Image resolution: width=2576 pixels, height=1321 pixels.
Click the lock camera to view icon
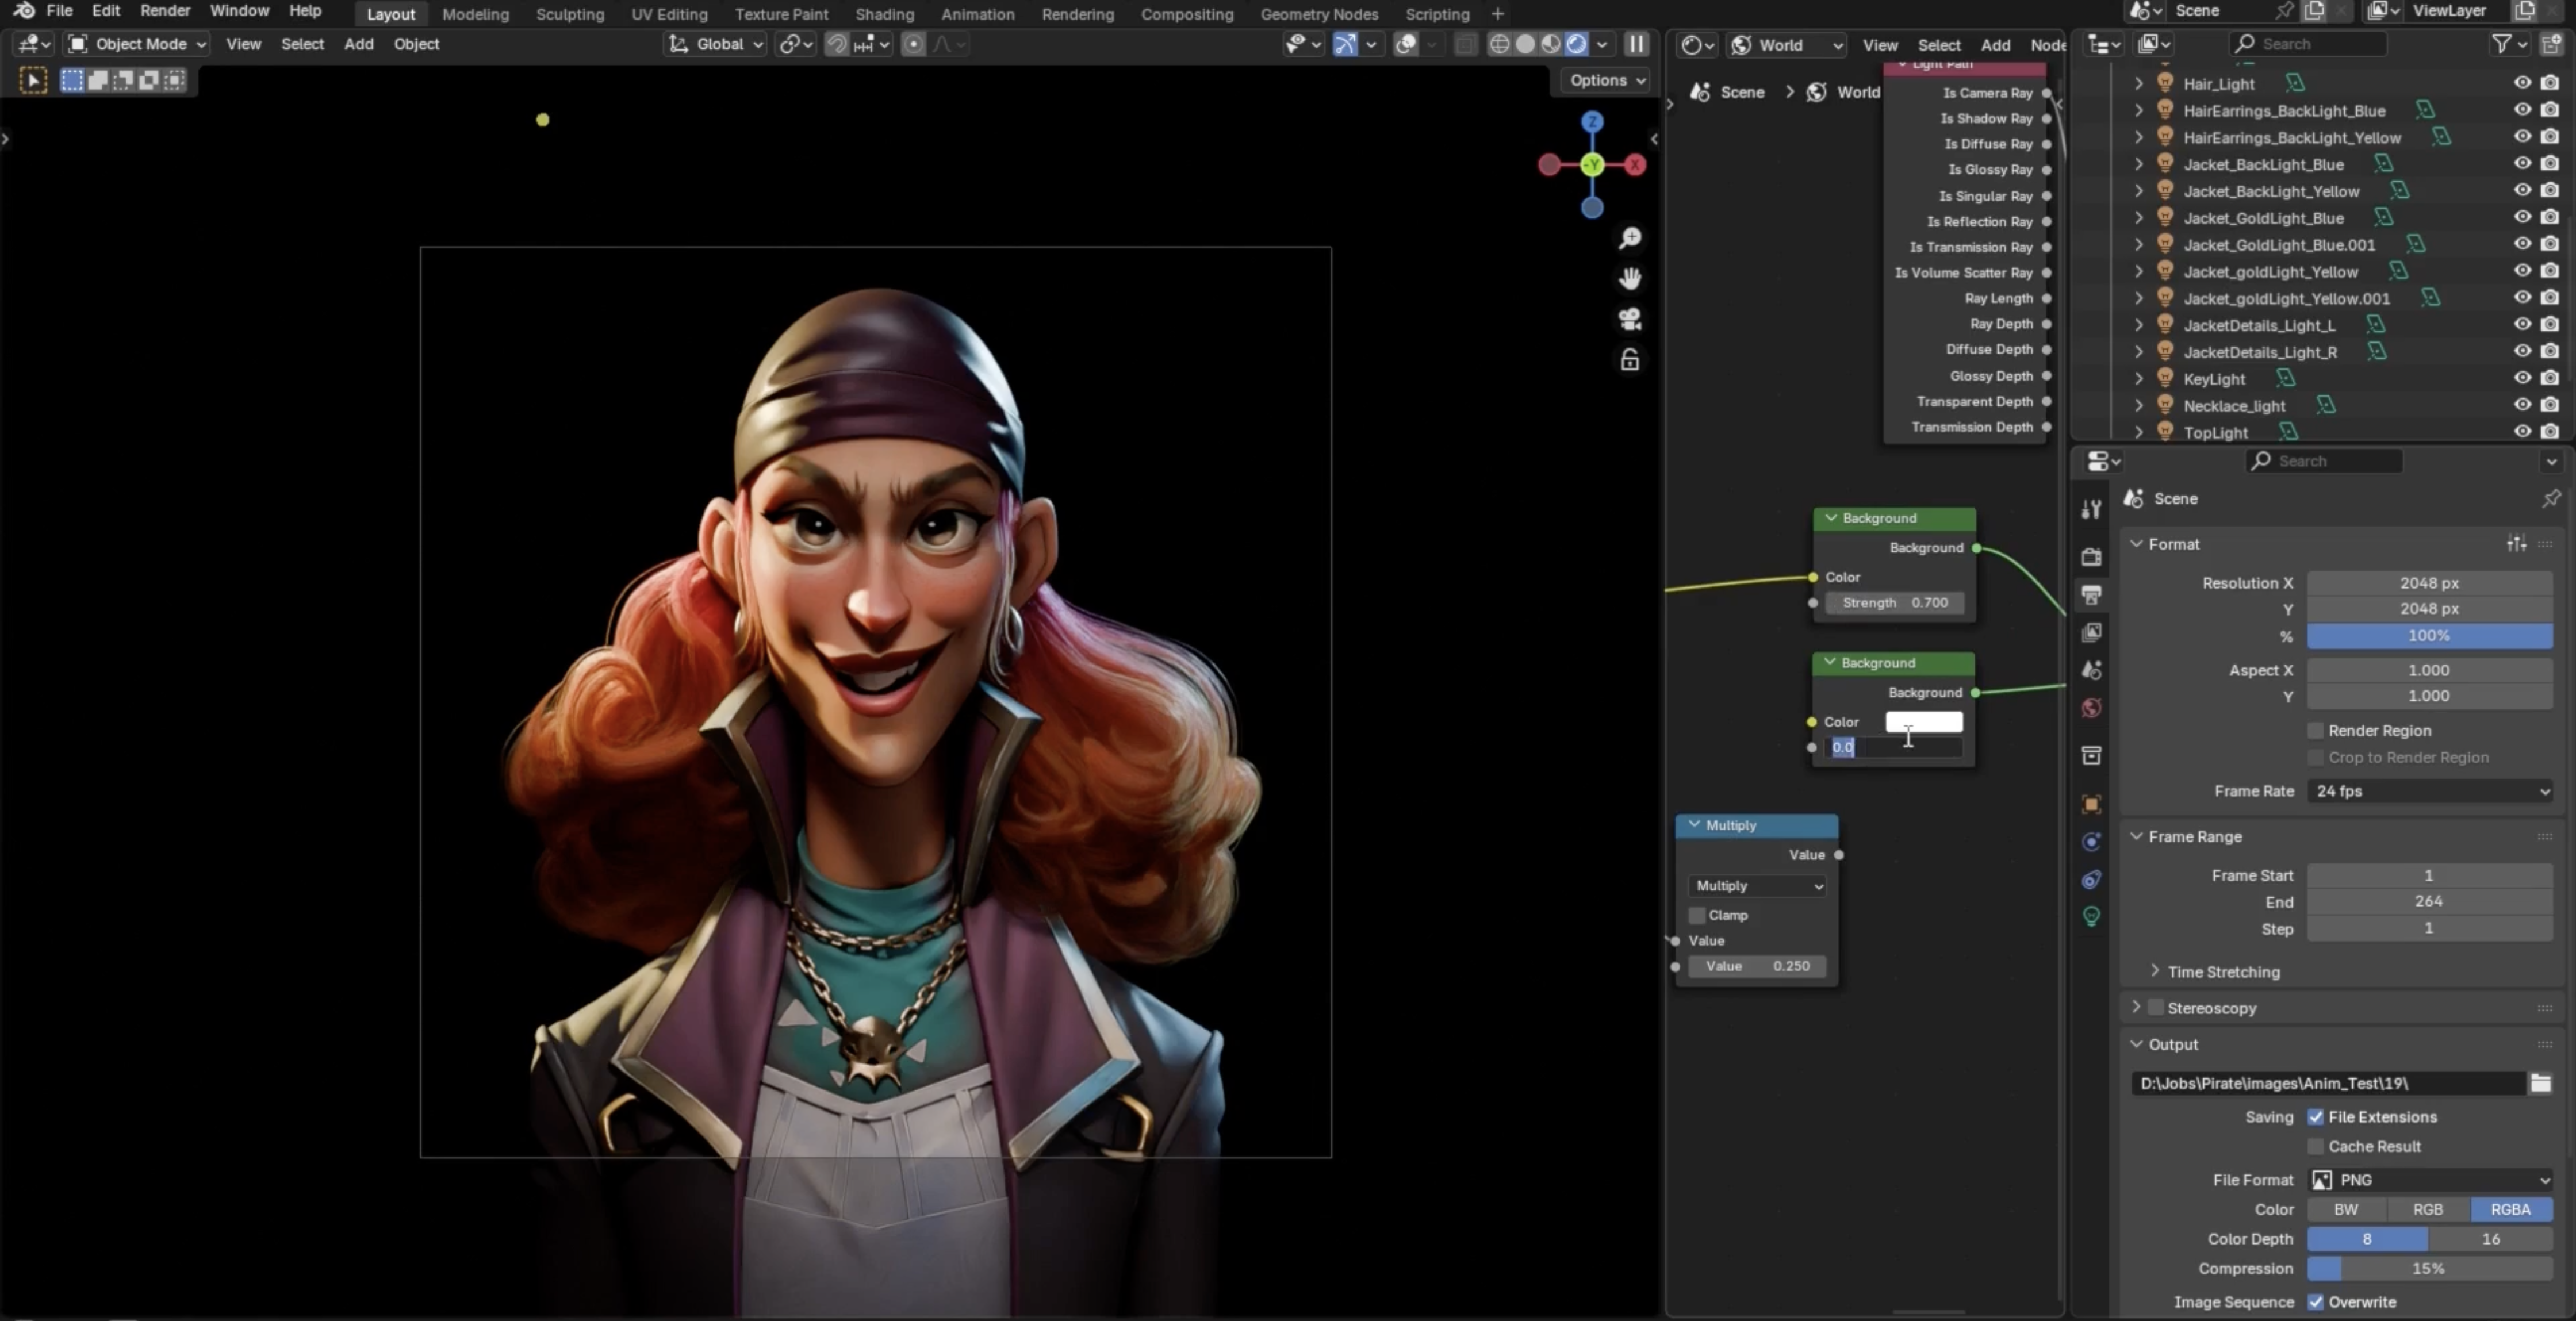point(1630,360)
